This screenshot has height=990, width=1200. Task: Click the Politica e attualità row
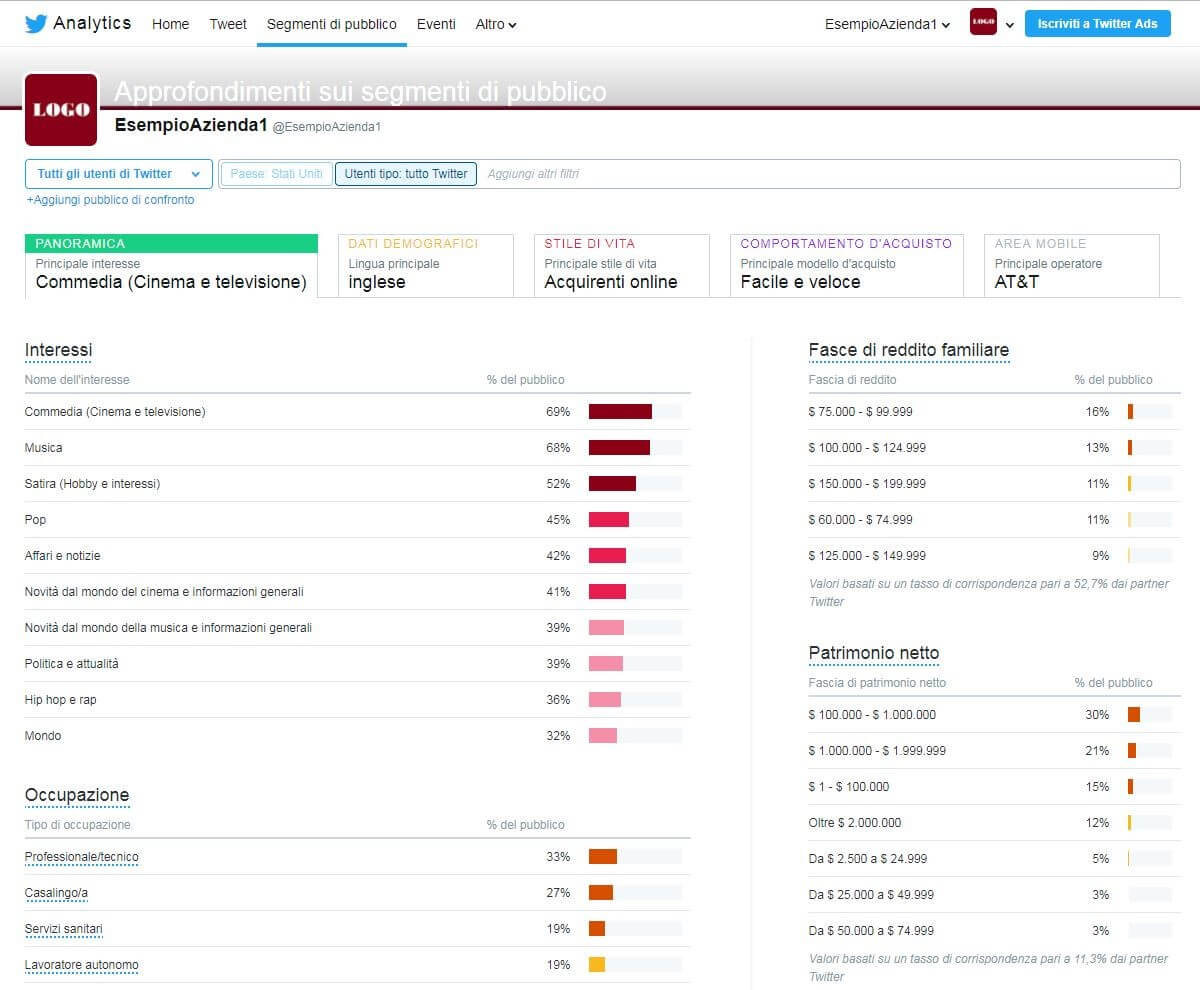tap(357, 664)
